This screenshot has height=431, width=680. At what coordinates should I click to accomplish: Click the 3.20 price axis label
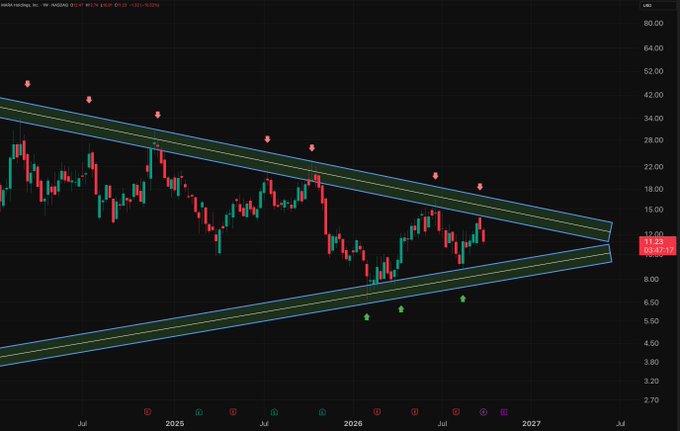pos(651,381)
